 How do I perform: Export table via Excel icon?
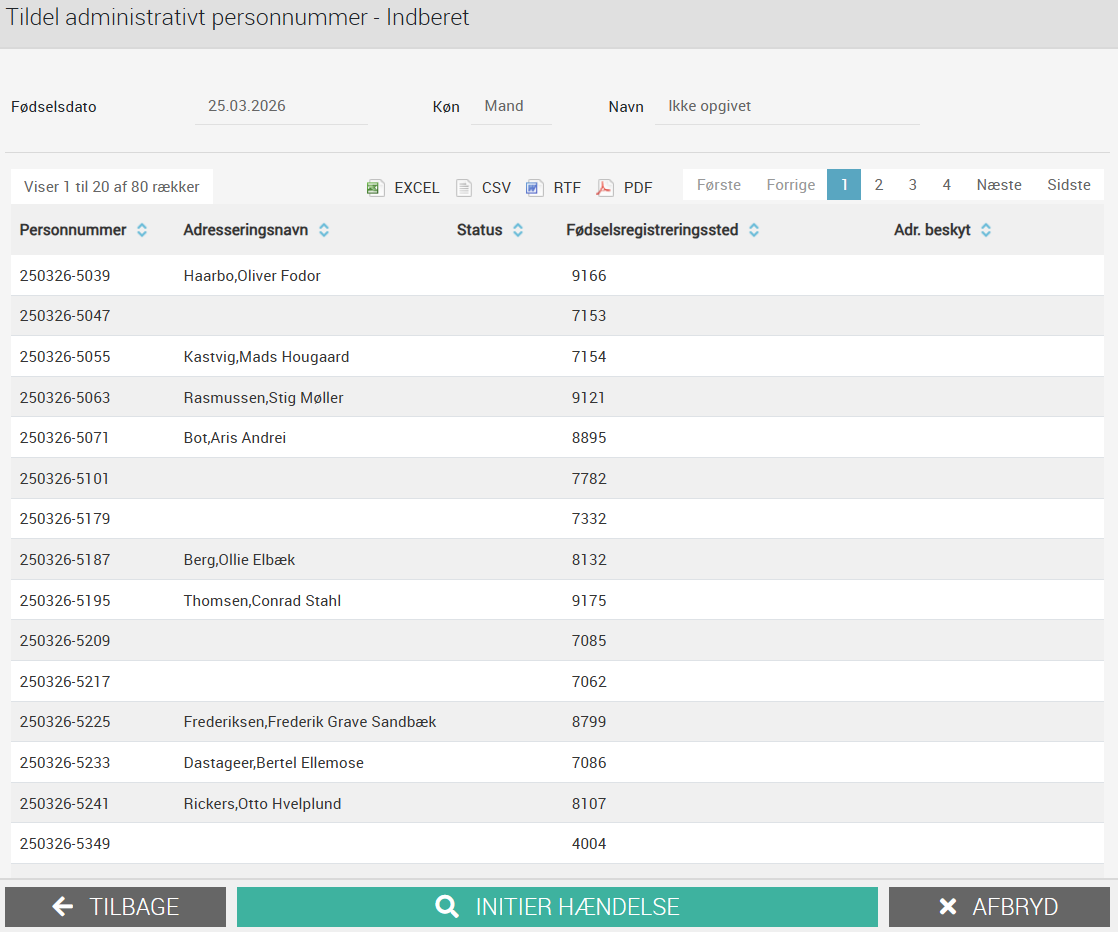pyautogui.click(x=375, y=188)
